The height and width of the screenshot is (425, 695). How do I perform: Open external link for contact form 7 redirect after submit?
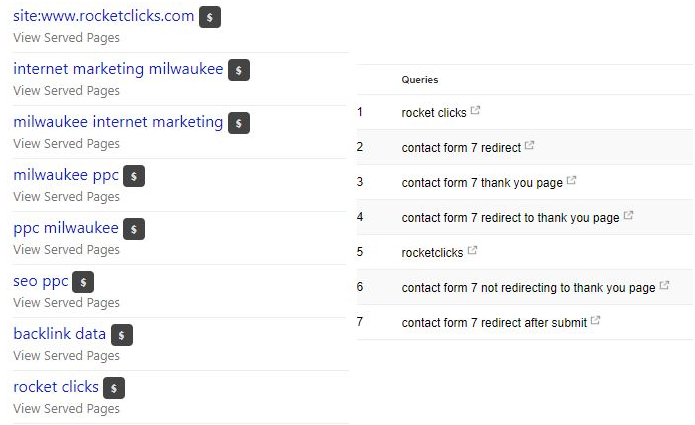point(595,320)
